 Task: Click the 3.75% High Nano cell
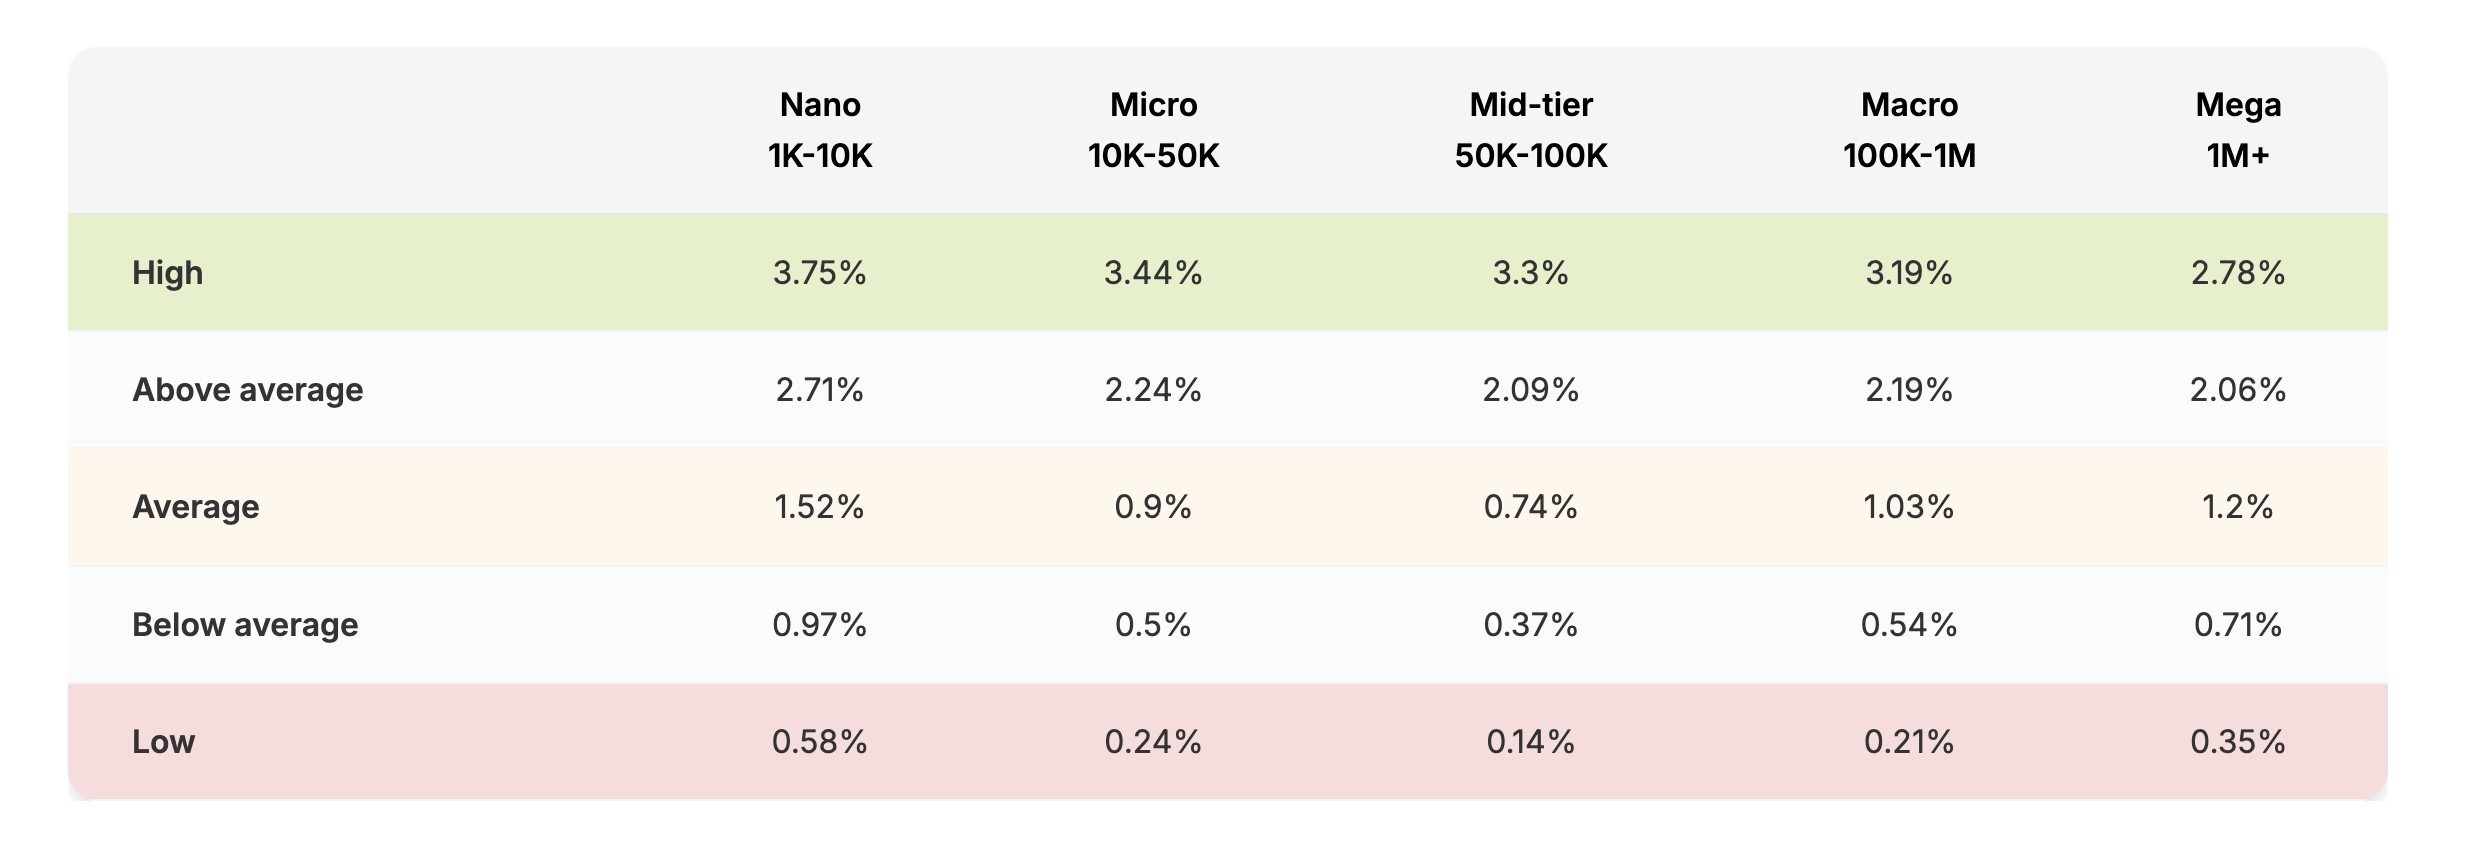[819, 273]
